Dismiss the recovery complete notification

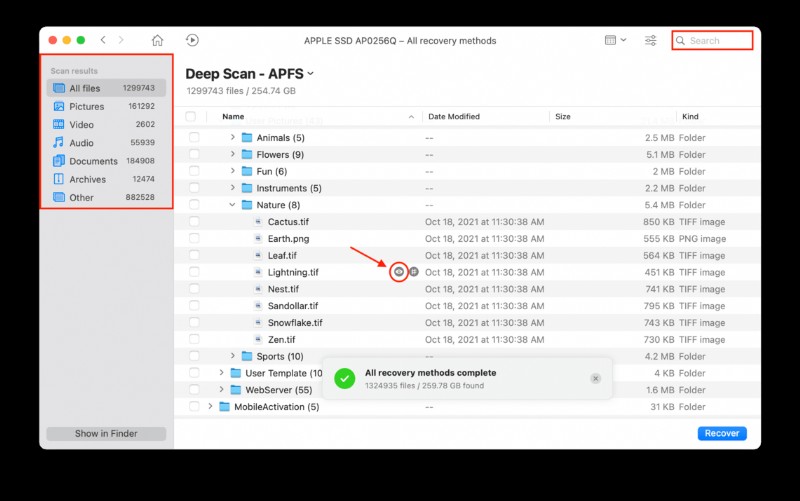[595, 379]
